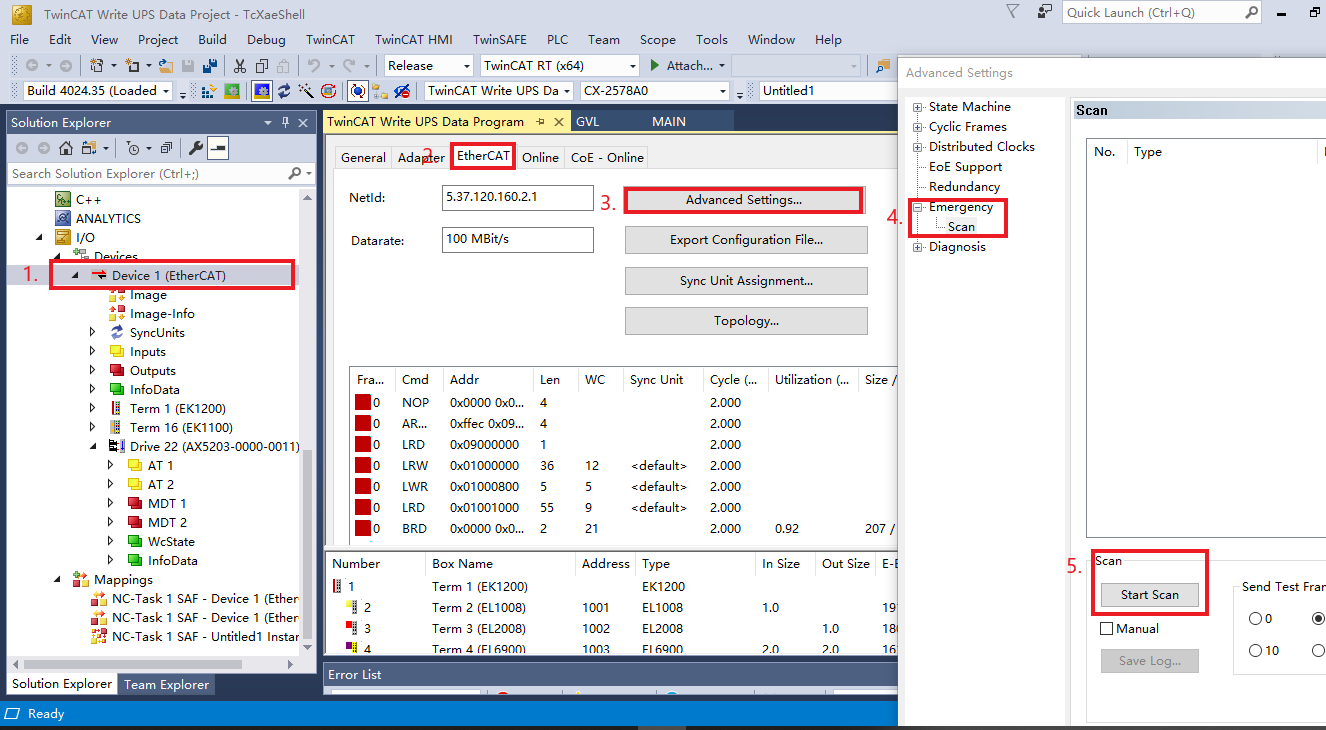
Task: Open the TwinCAT menu
Action: [x=330, y=40]
